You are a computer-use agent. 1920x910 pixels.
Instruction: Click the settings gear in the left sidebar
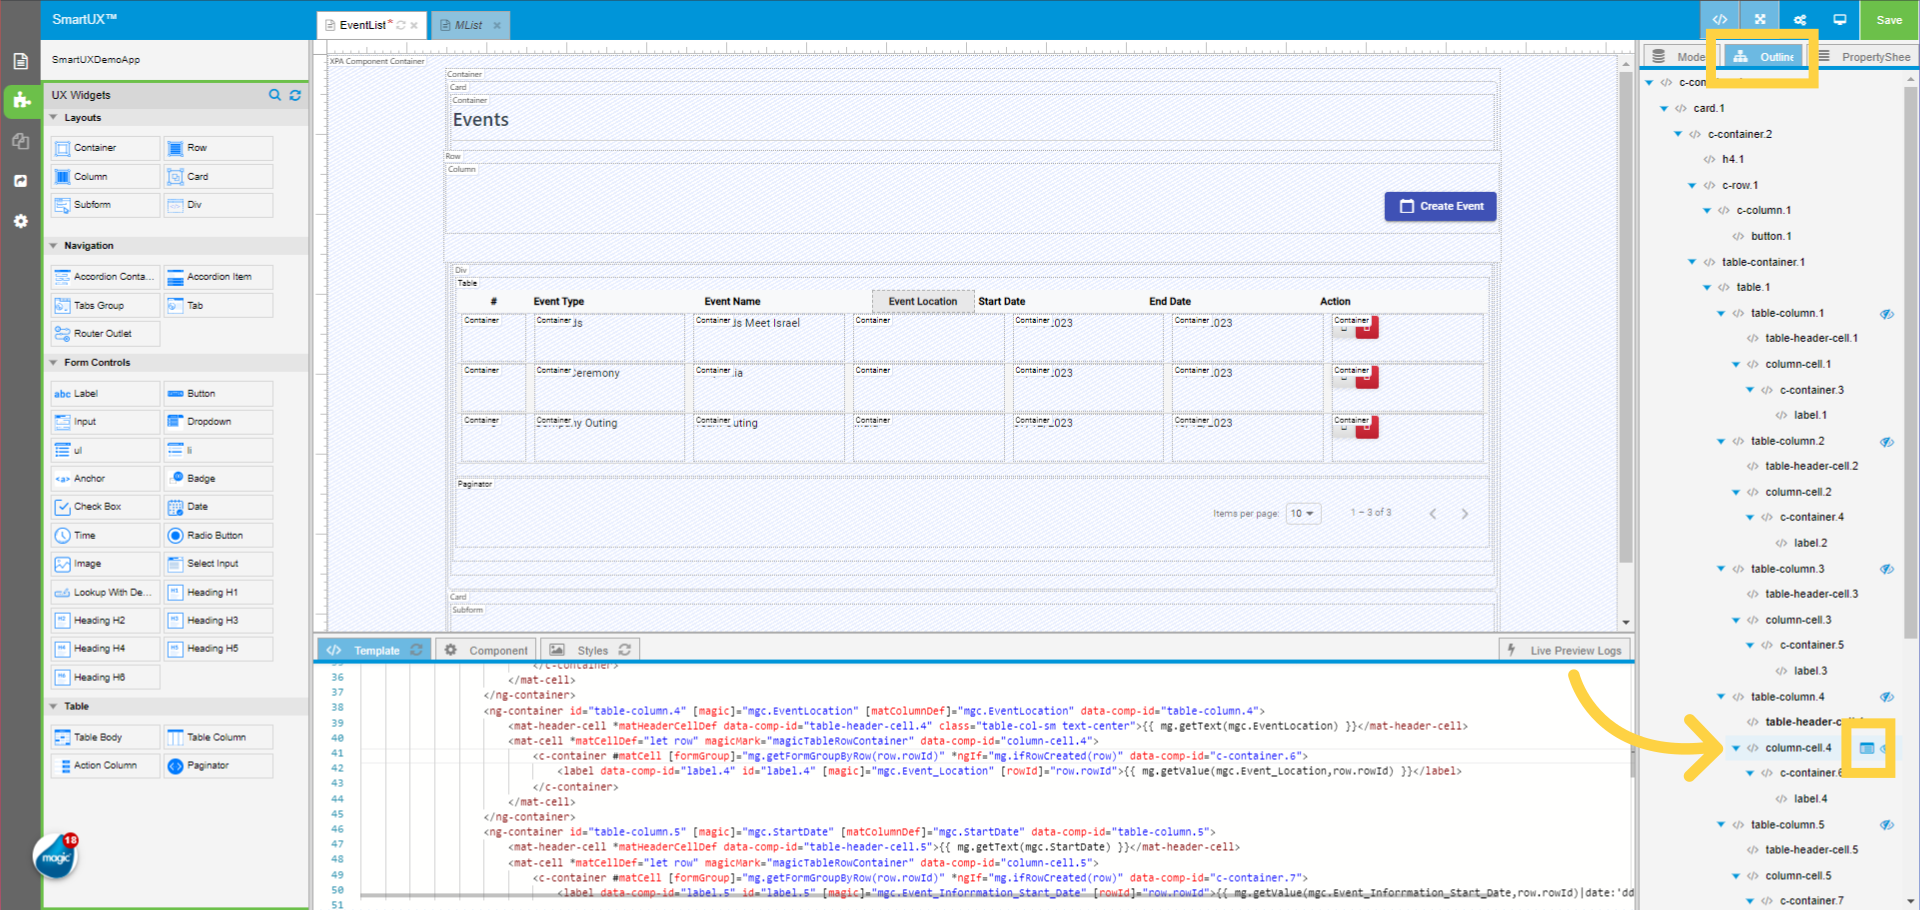[20, 221]
